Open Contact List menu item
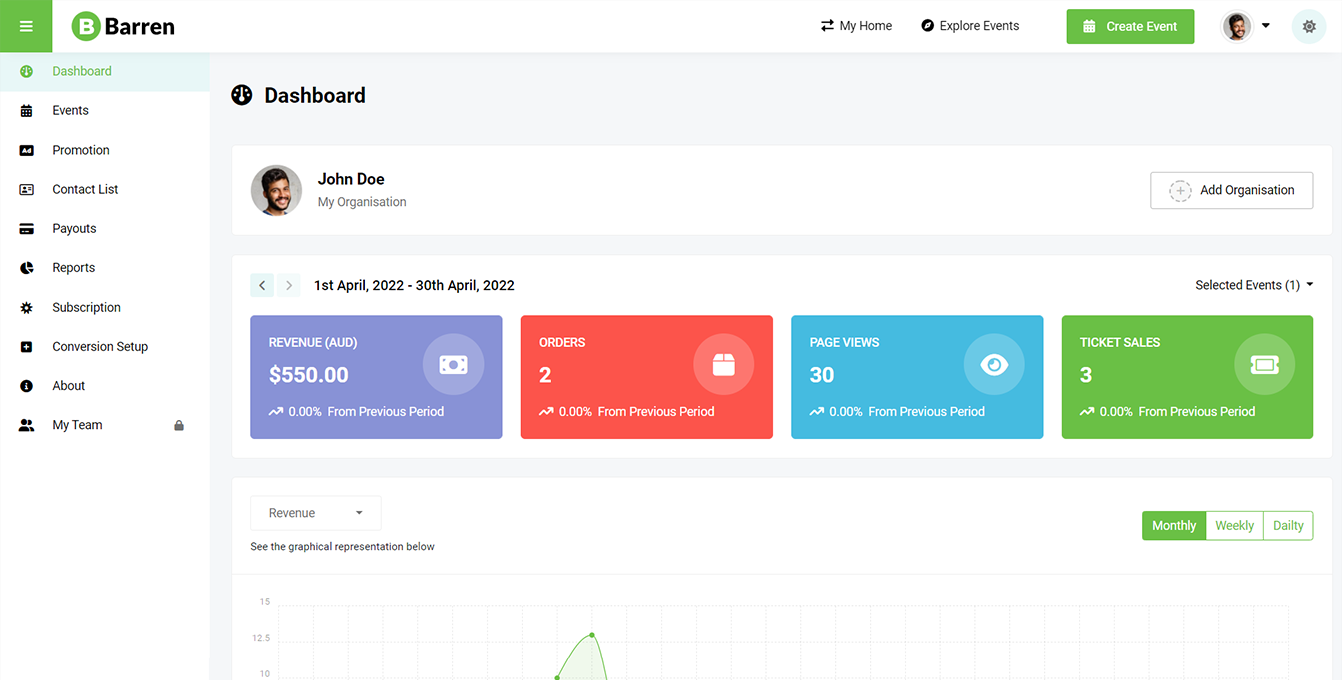Image resolution: width=1342 pixels, height=680 pixels. (x=85, y=189)
